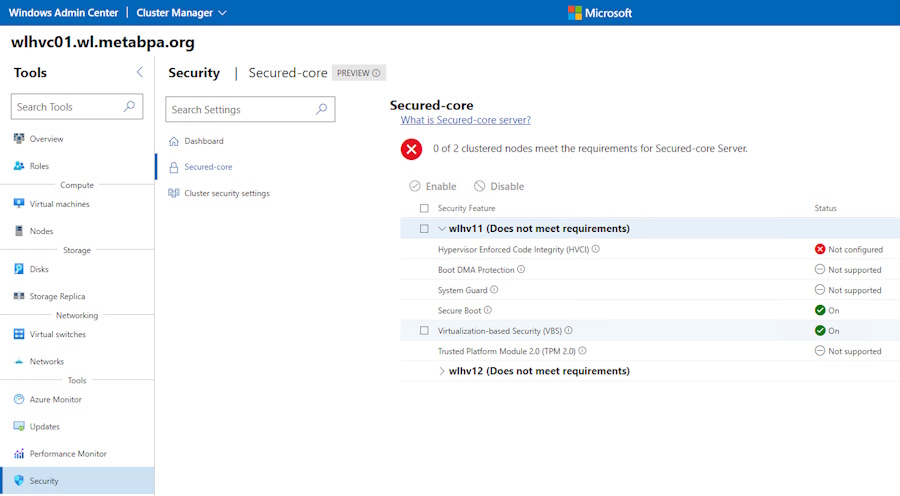Viewport: 900px width, 496px height.
Task: Tick the Virtualization-based Security checkbox
Action: pyautogui.click(x=424, y=331)
